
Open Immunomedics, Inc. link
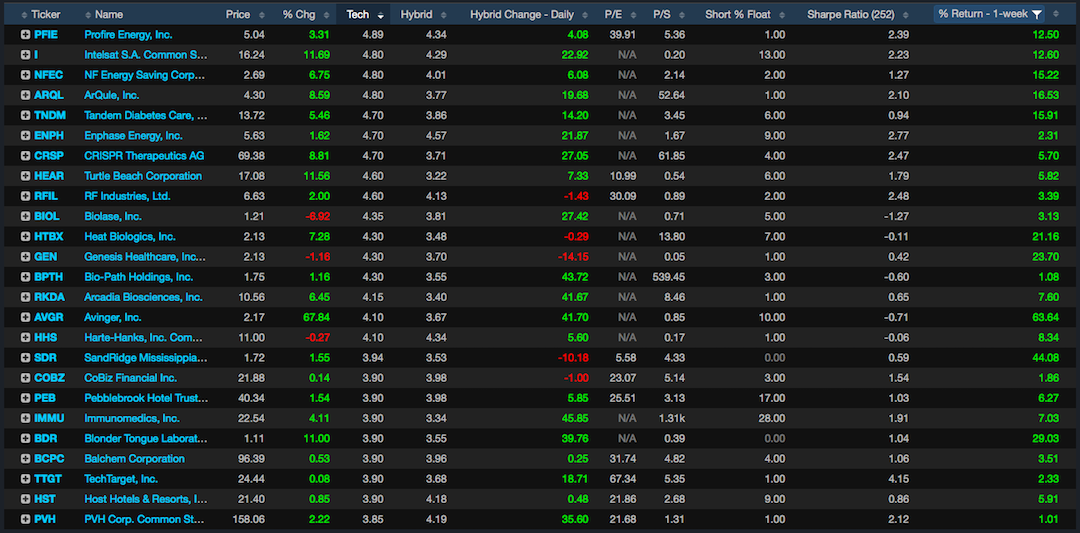[x=132, y=418]
